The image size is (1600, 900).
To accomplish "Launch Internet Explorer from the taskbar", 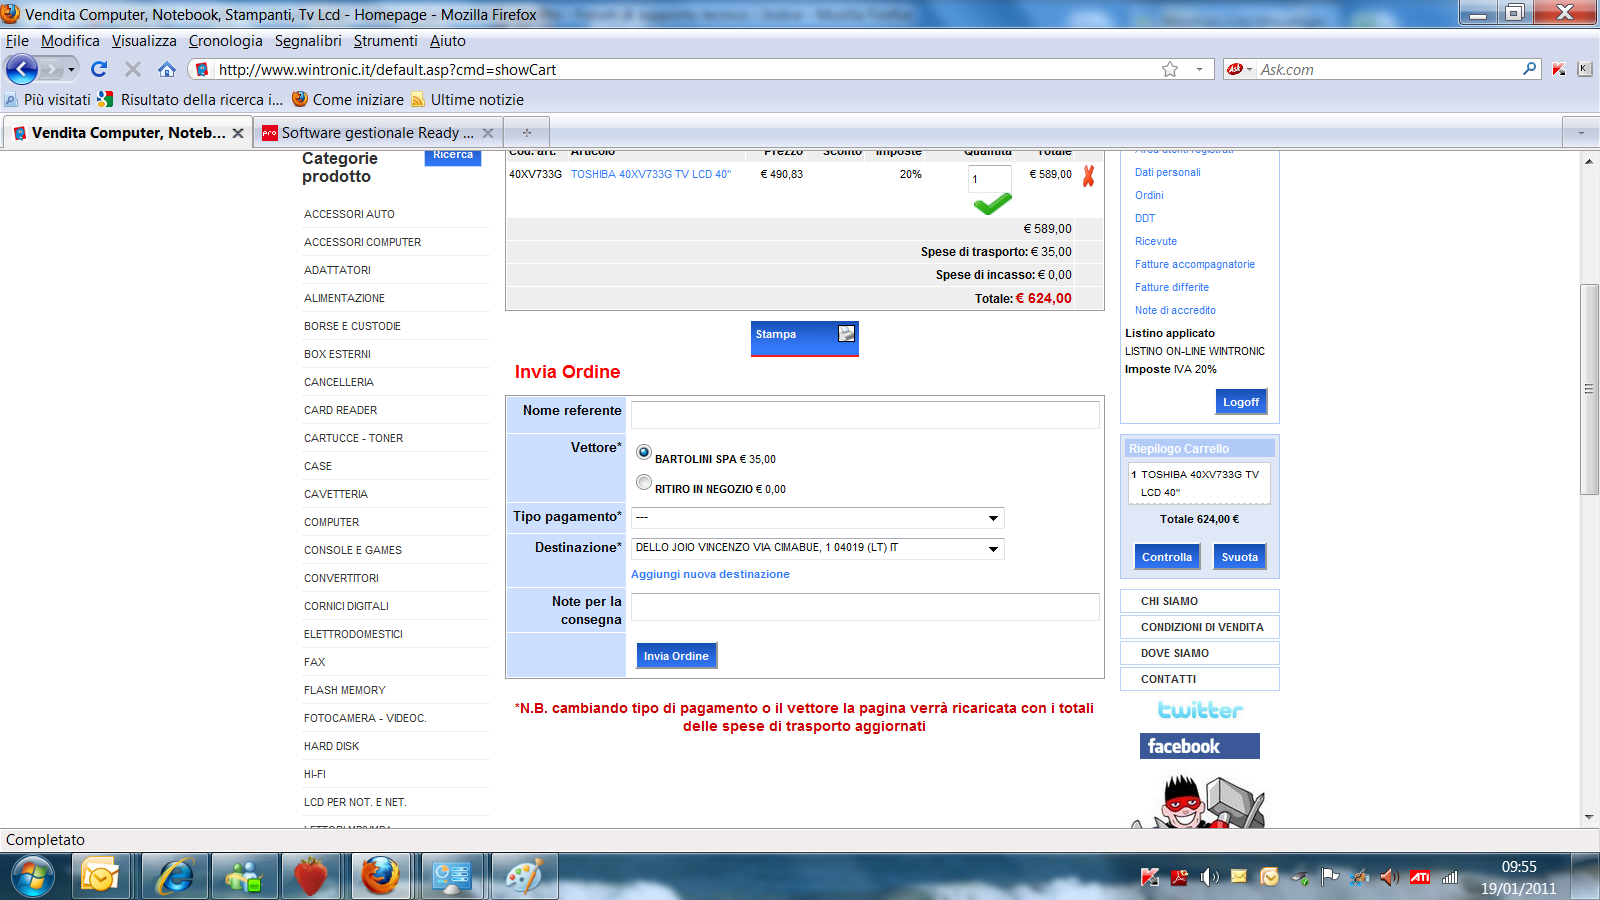I will coord(175,877).
